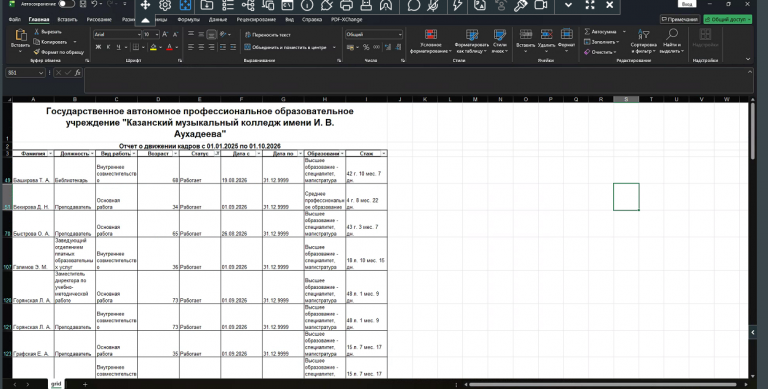Open Условное форматирование menu

431,41
